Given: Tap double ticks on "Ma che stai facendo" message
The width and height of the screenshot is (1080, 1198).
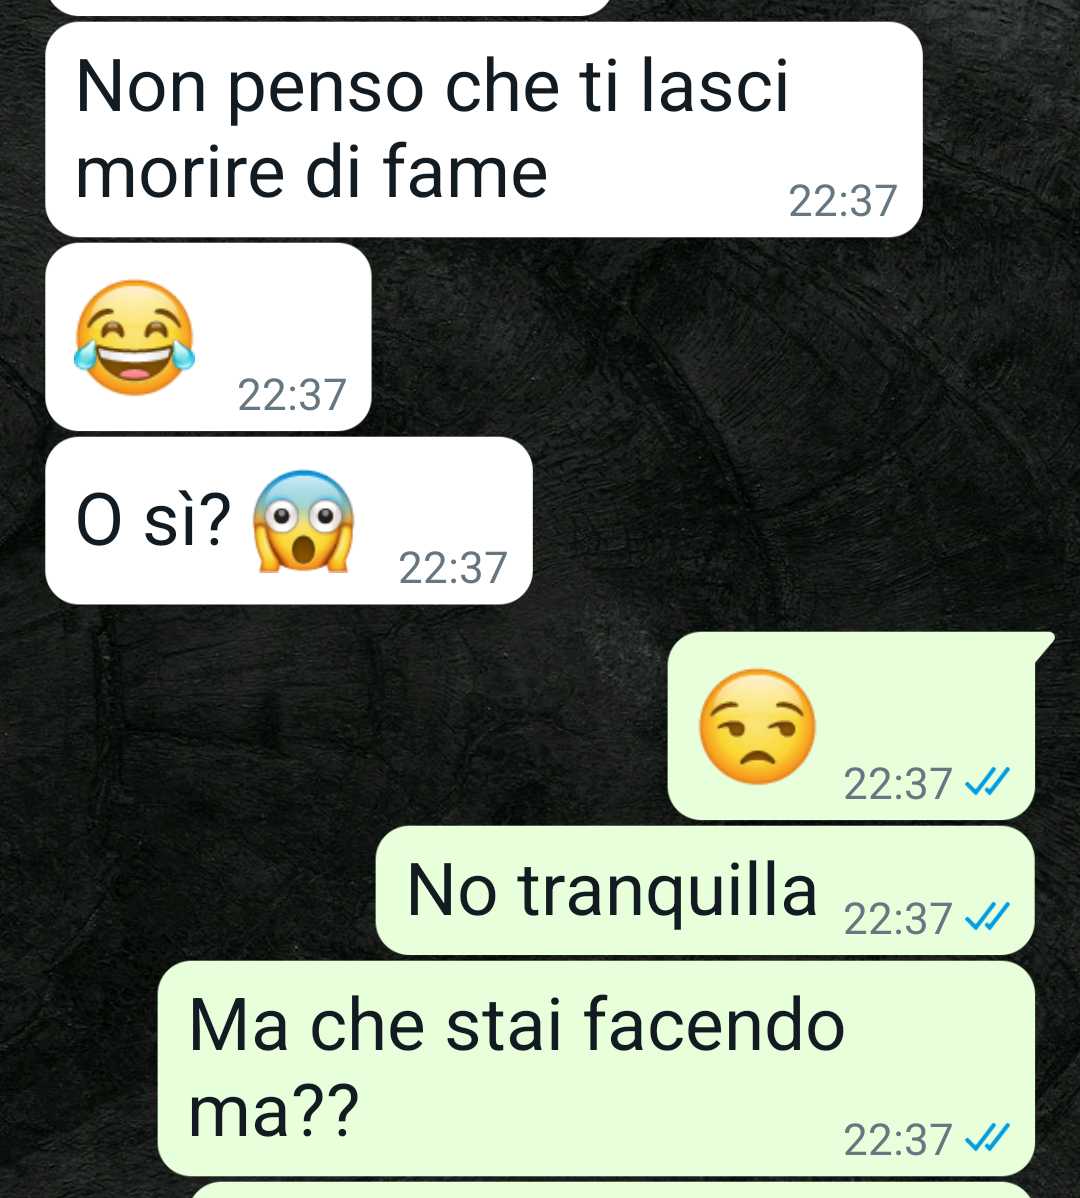Looking at the screenshot, I should click(988, 1138).
